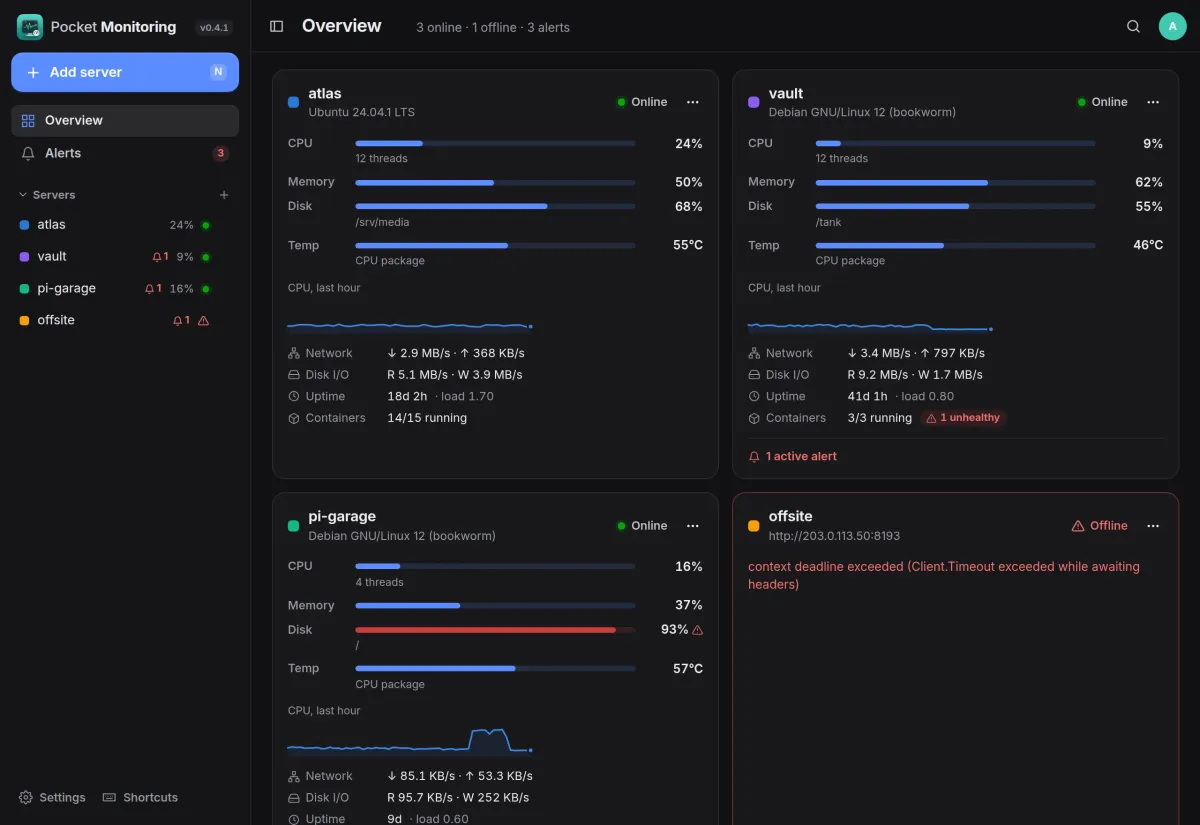Image resolution: width=1200 pixels, height=825 pixels.
Task: Open the pi-garage card more options menu
Action: [693, 526]
